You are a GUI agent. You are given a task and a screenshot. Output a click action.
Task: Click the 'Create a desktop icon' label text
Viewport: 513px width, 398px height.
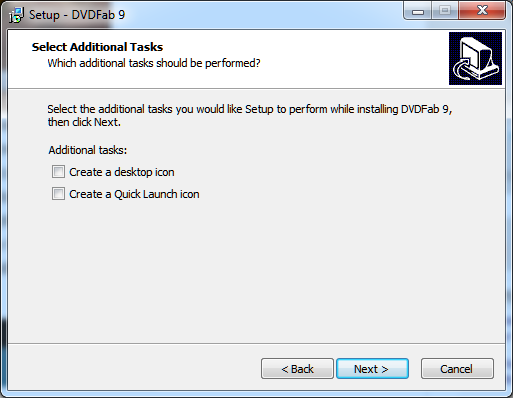(122, 172)
